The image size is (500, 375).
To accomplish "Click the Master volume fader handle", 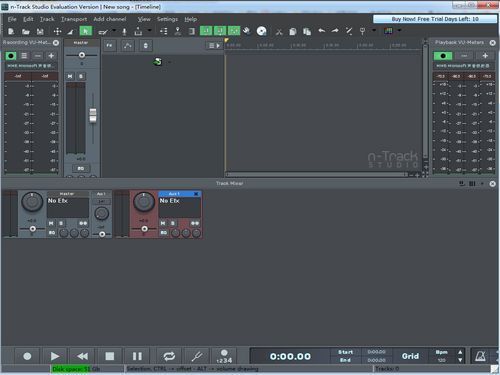I will (93, 115).
